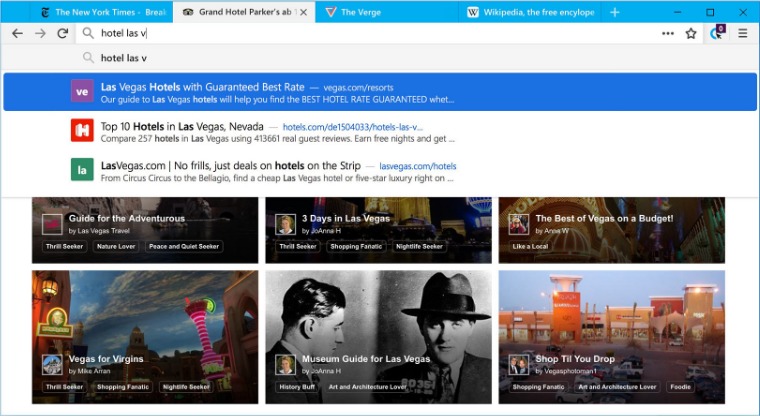Go forward using the forward arrow
The height and width of the screenshot is (416, 760).
pos(40,33)
